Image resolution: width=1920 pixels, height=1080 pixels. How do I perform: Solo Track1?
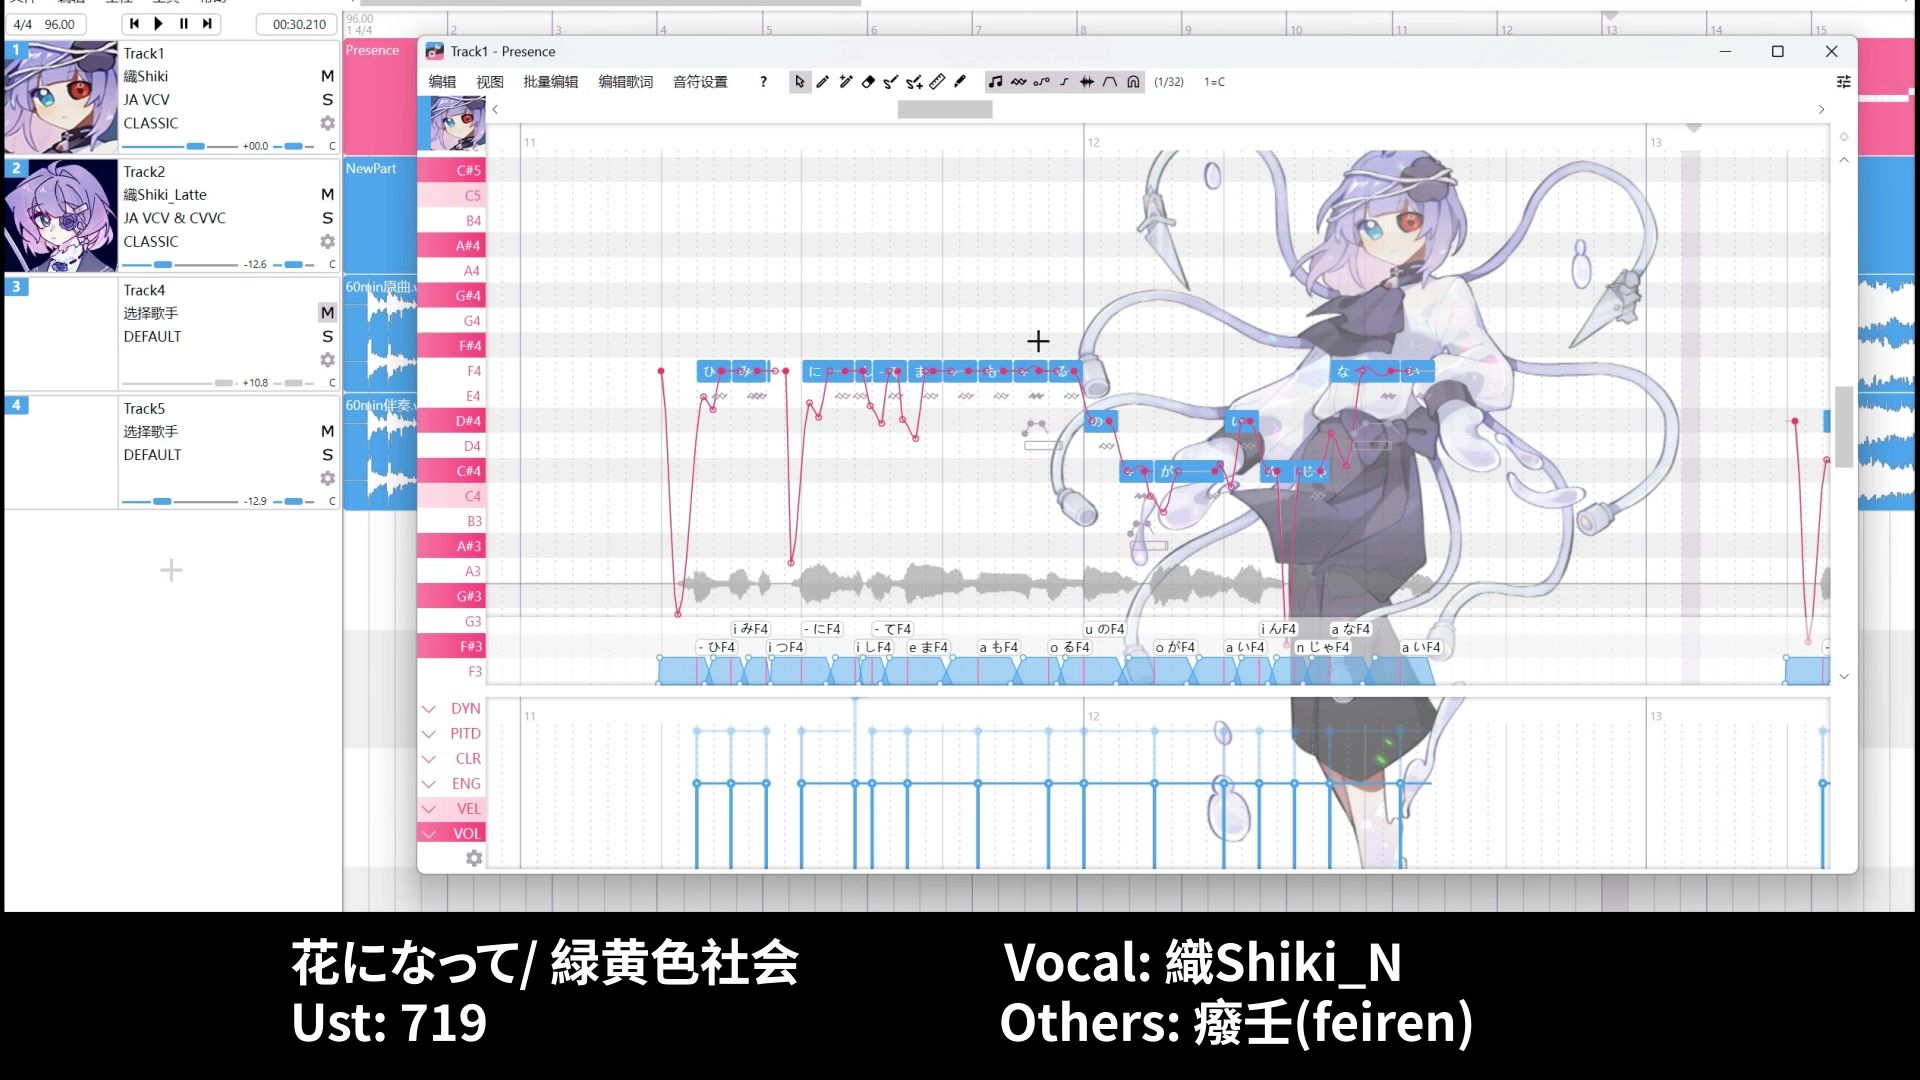pyautogui.click(x=327, y=100)
